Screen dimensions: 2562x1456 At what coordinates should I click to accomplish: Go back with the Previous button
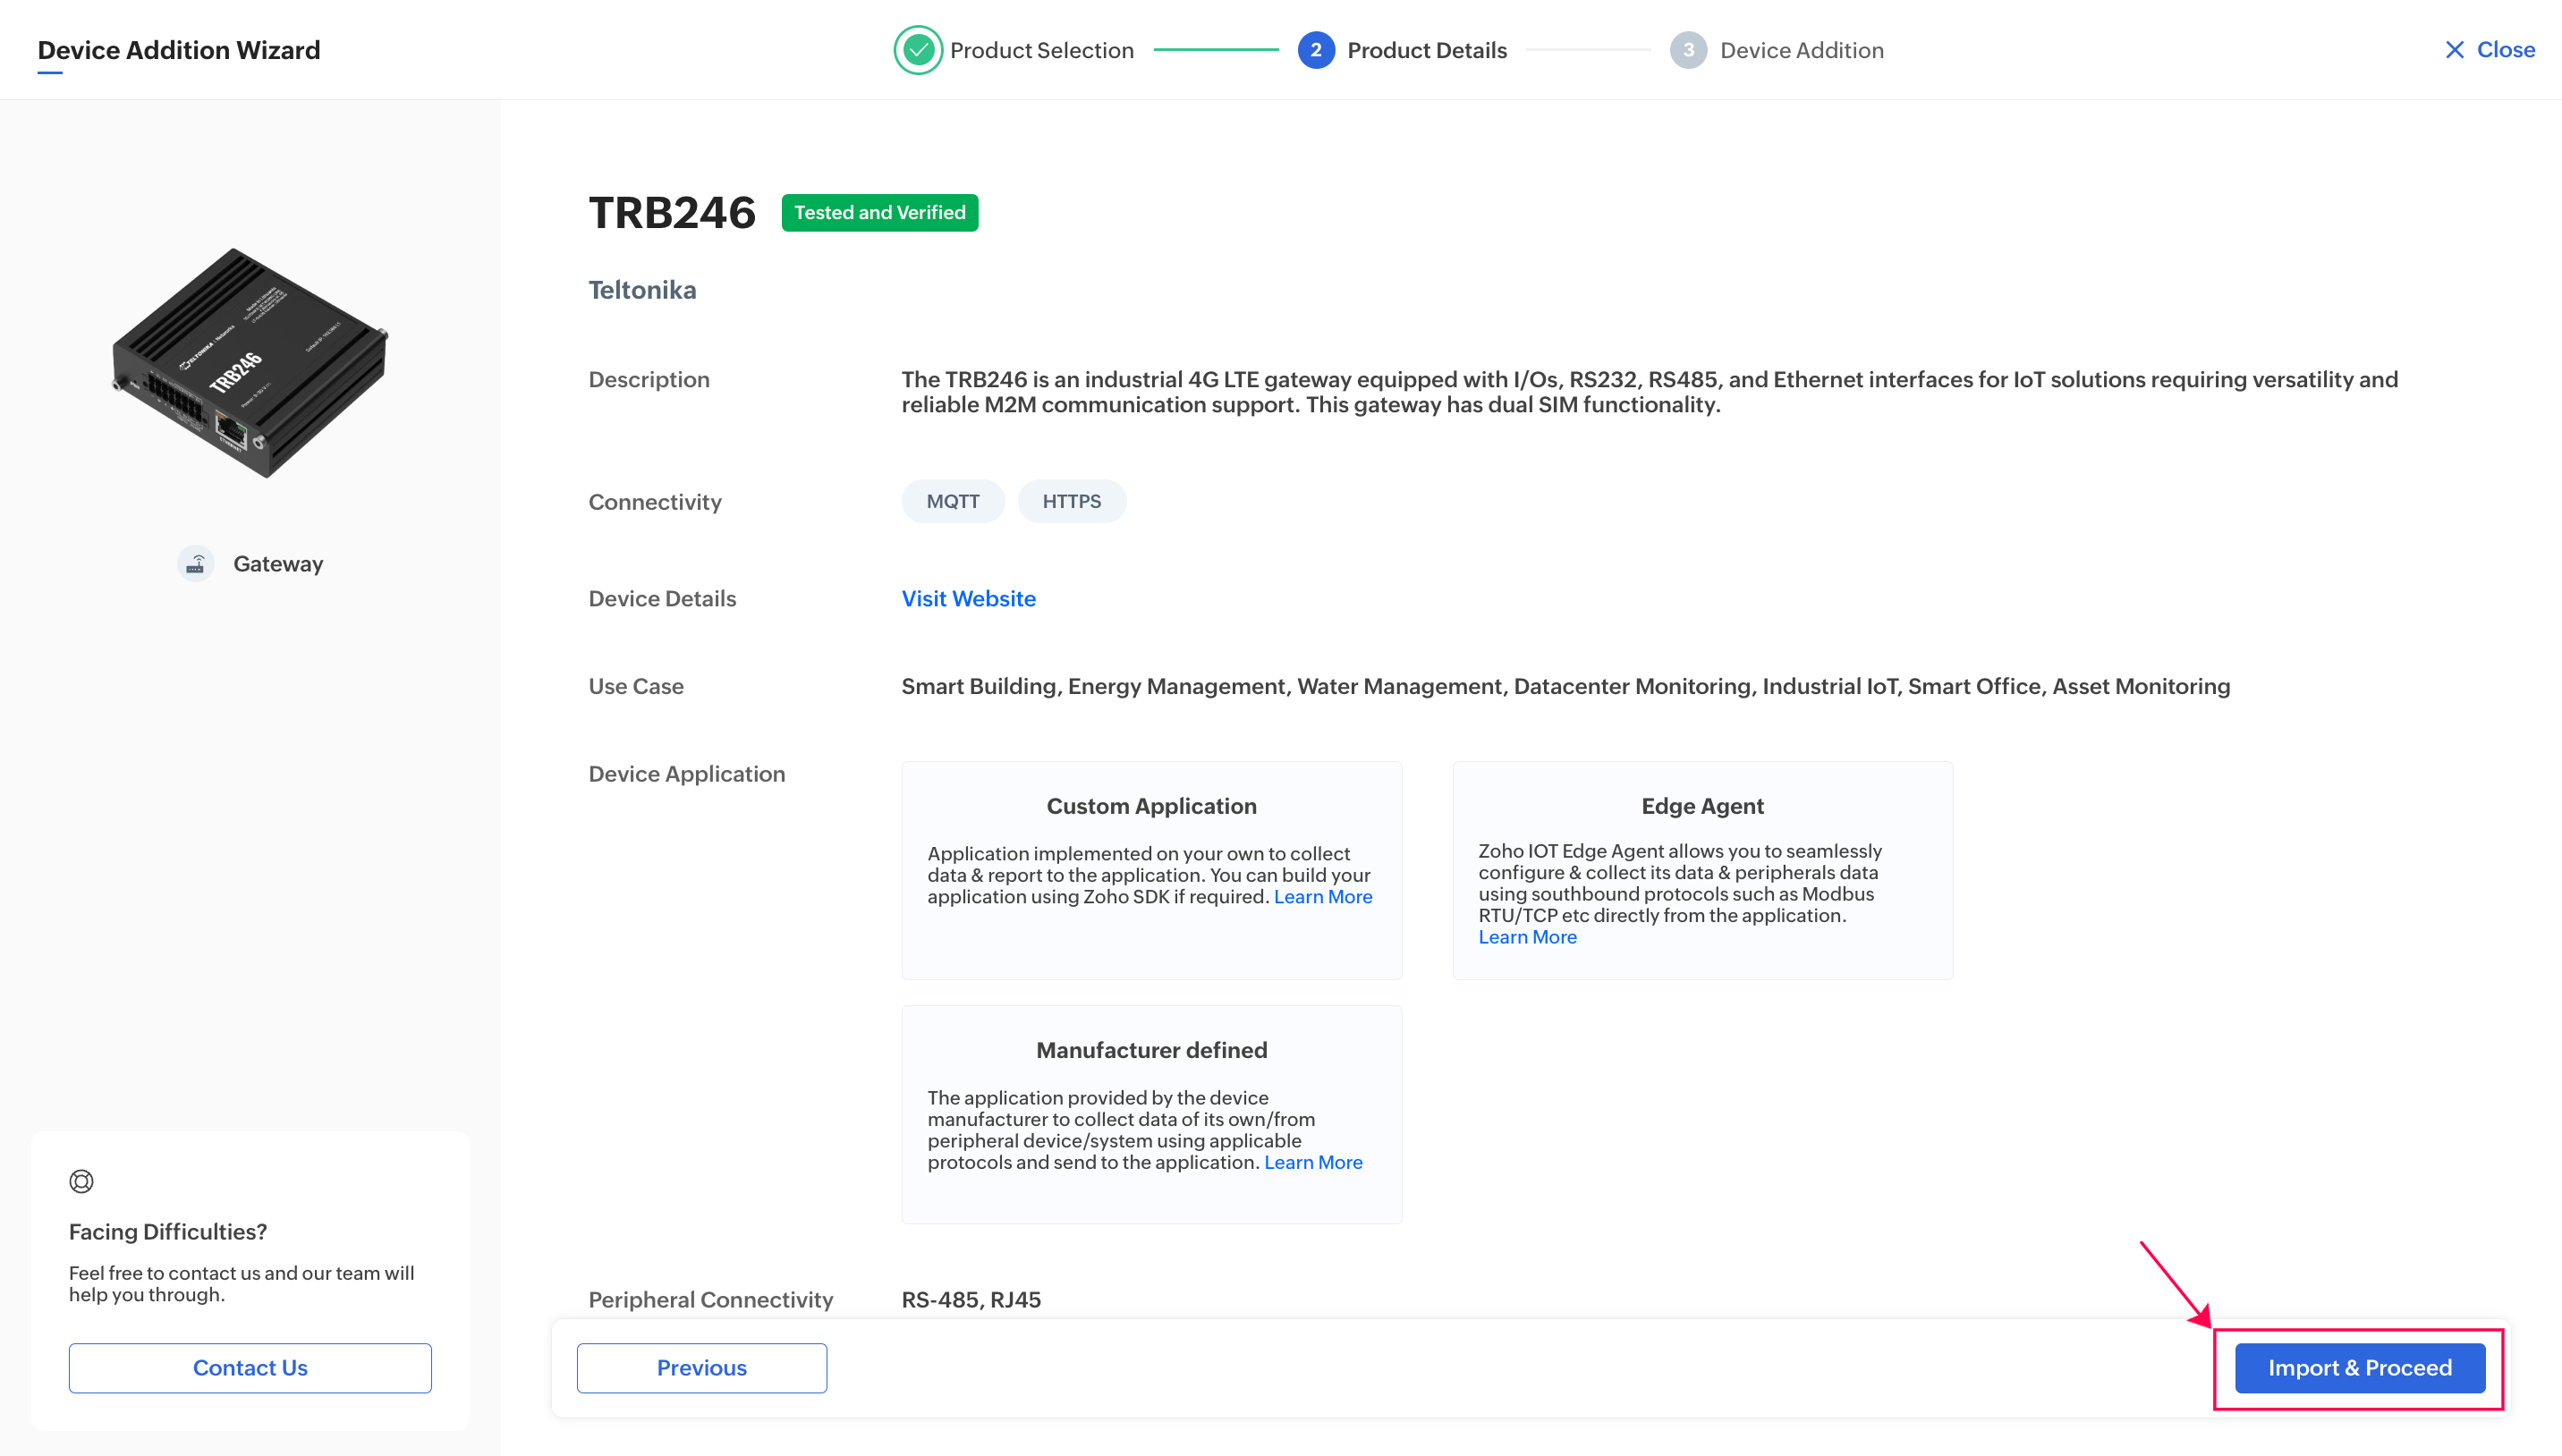point(701,1367)
